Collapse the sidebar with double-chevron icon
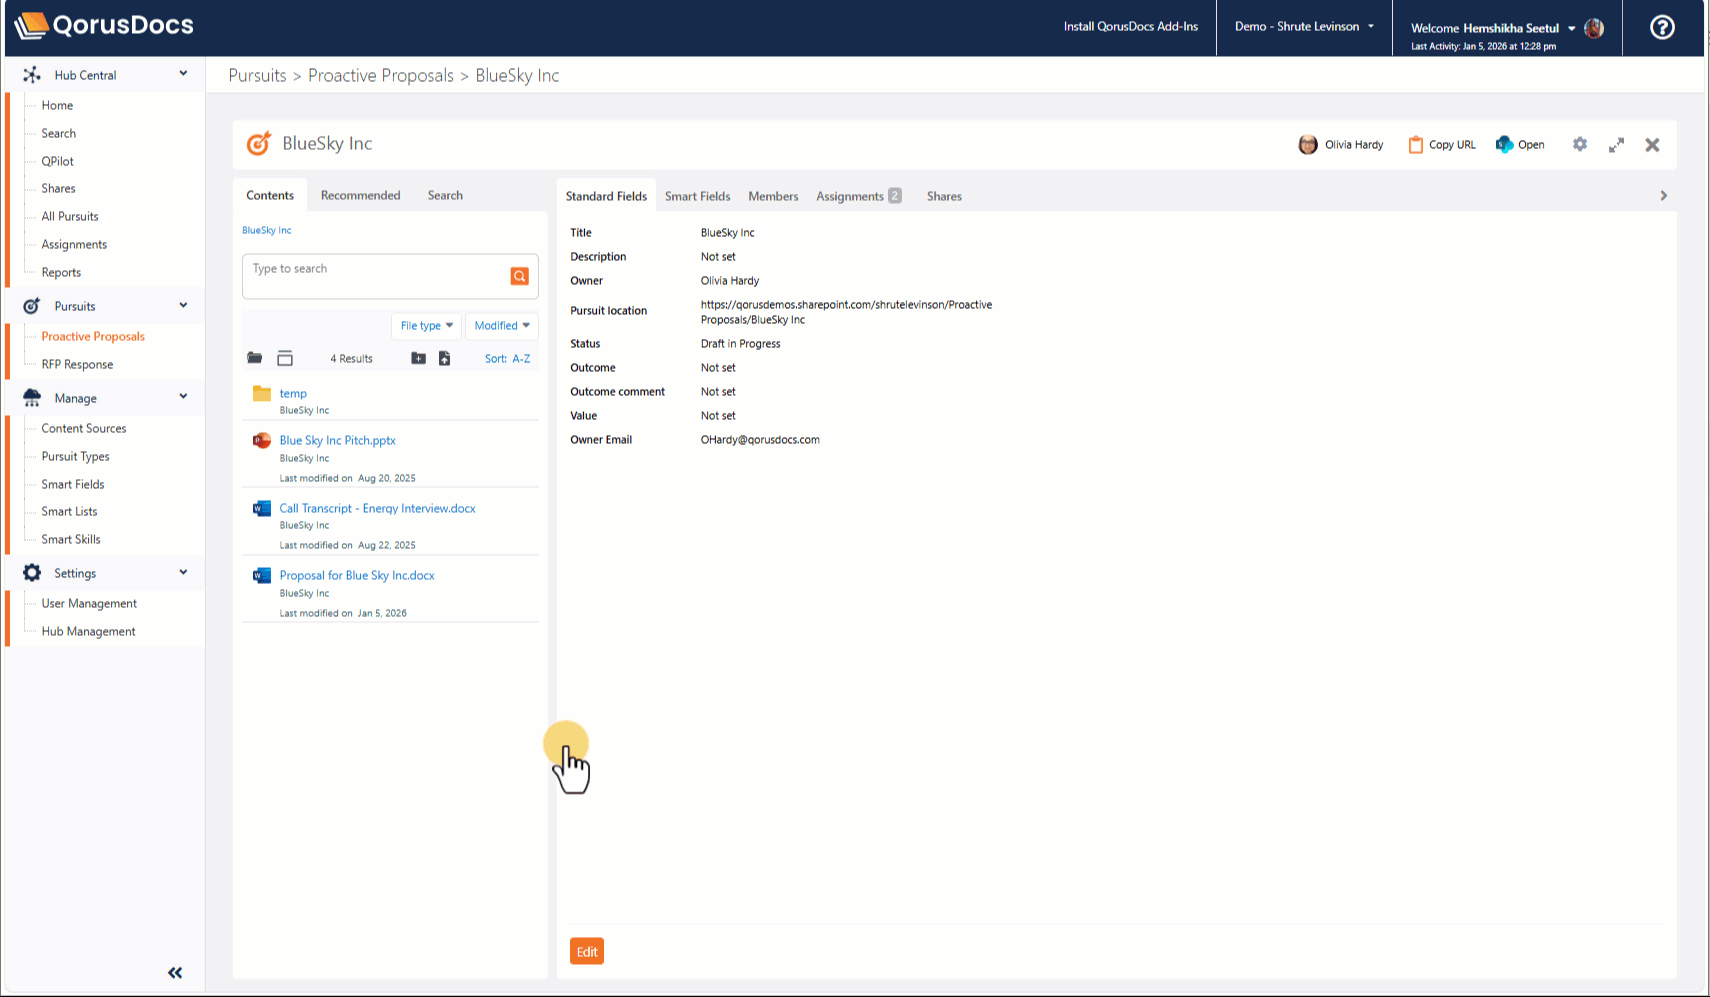 175,973
